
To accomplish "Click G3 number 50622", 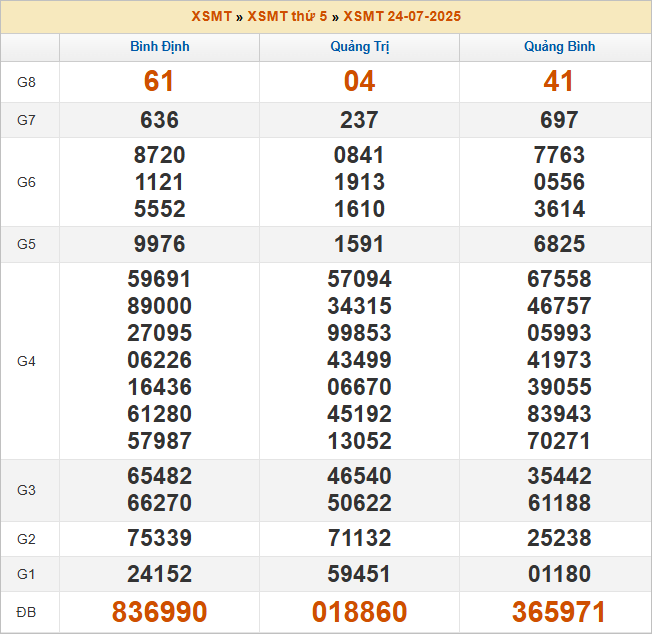I will (x=359, y=503).
